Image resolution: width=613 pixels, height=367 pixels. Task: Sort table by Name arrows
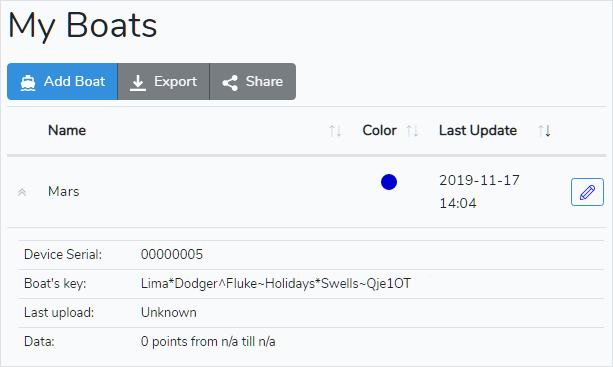335,131
